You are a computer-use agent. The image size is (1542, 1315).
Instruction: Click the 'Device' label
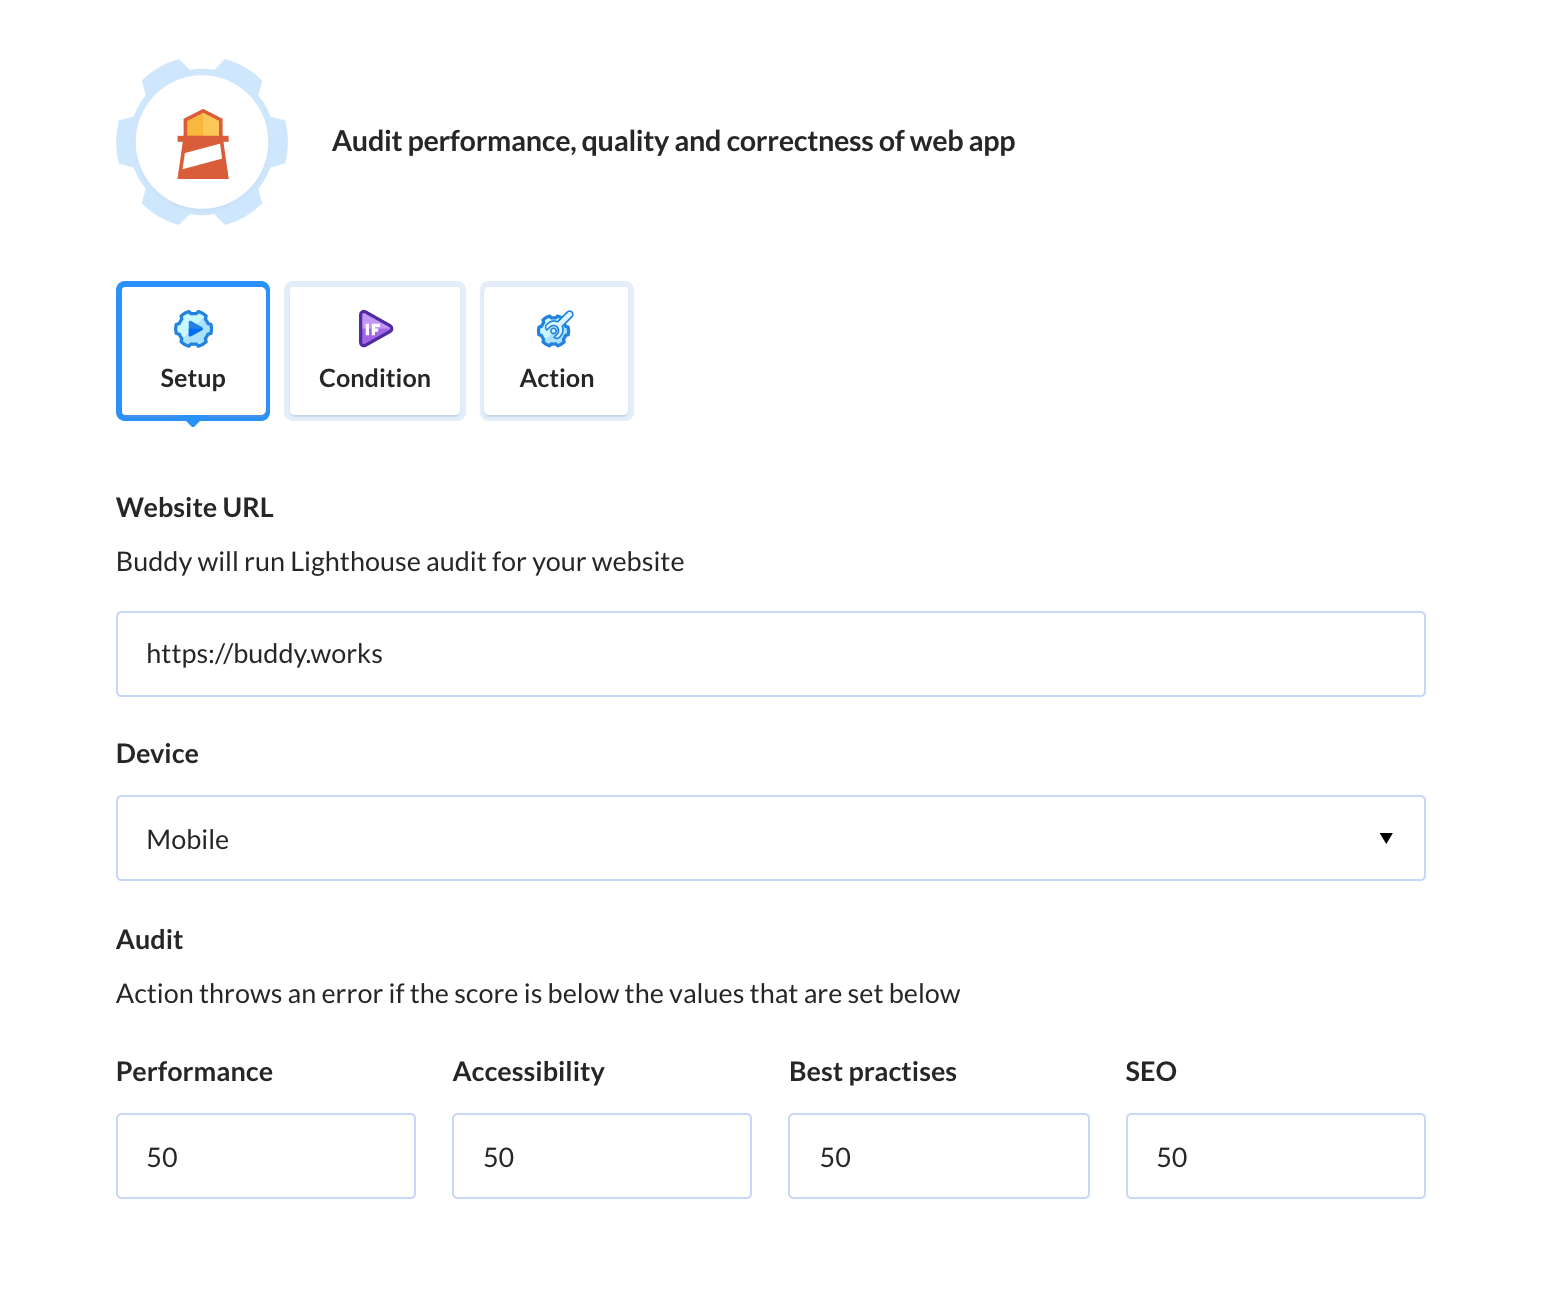(x=158, y=754)
